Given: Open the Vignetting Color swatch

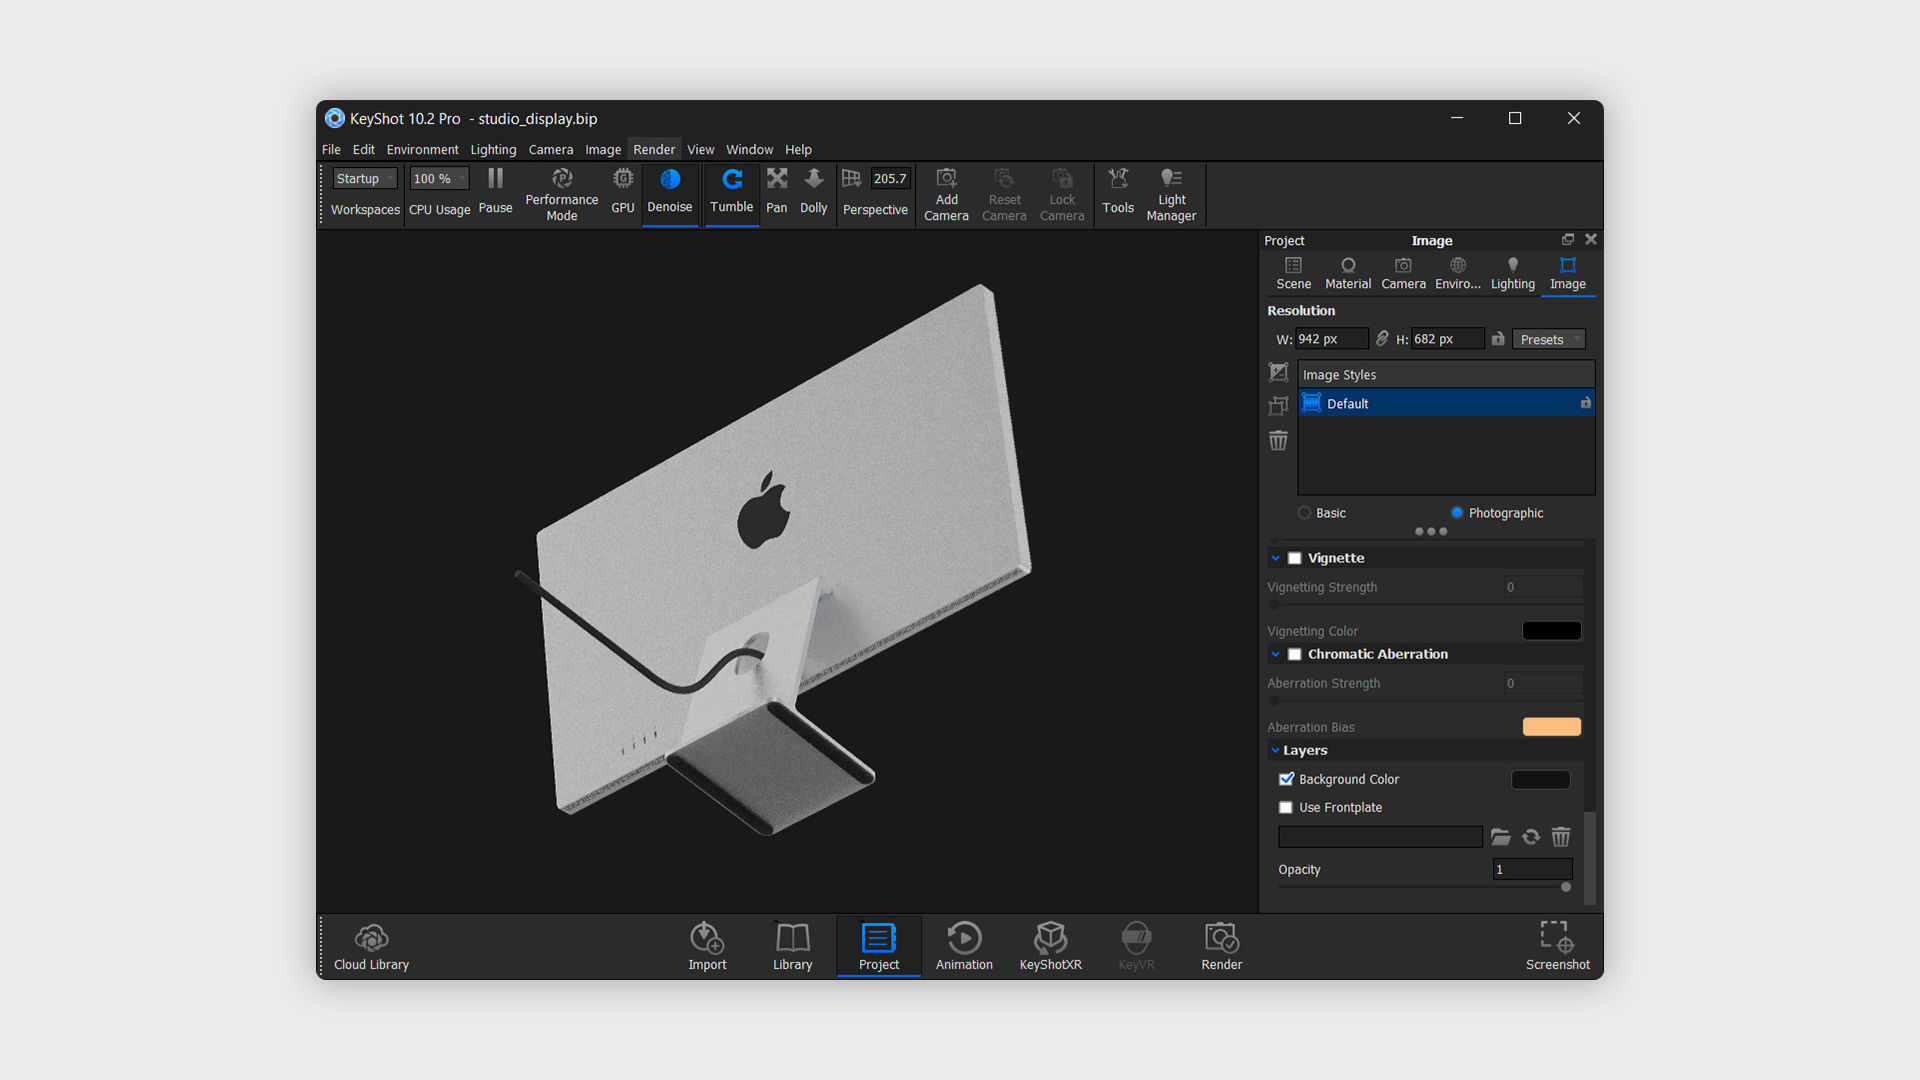Looking at the screenshot, I should [x=1552, y=631].
